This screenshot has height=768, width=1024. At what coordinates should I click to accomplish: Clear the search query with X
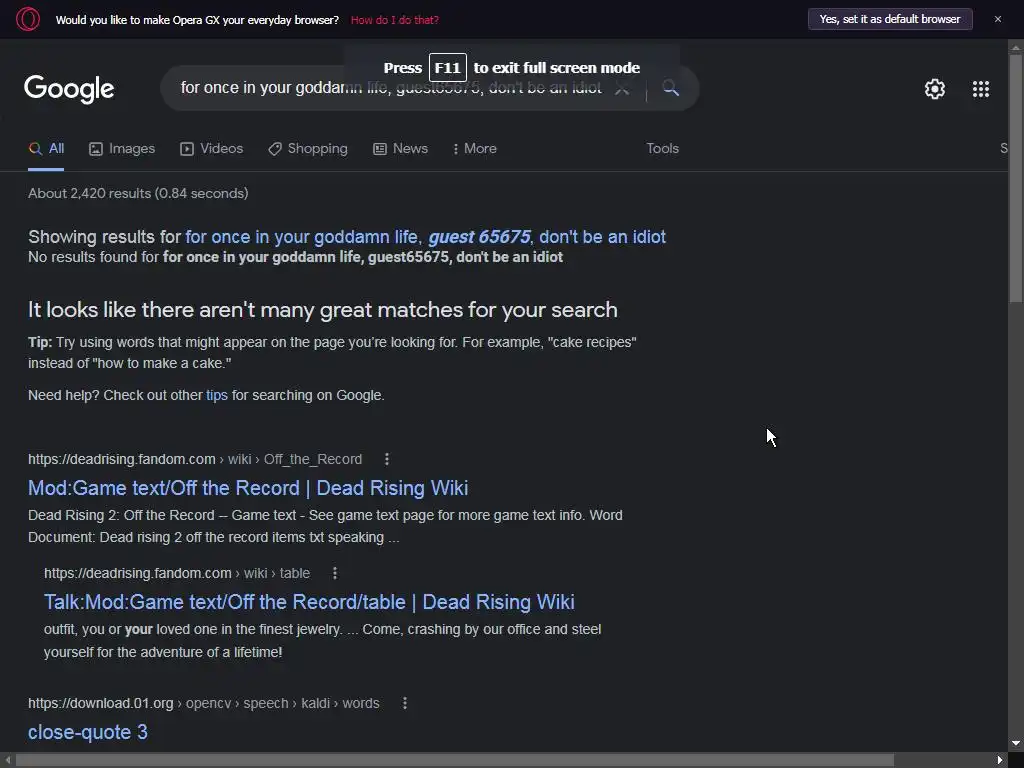[x=622, y=88]
